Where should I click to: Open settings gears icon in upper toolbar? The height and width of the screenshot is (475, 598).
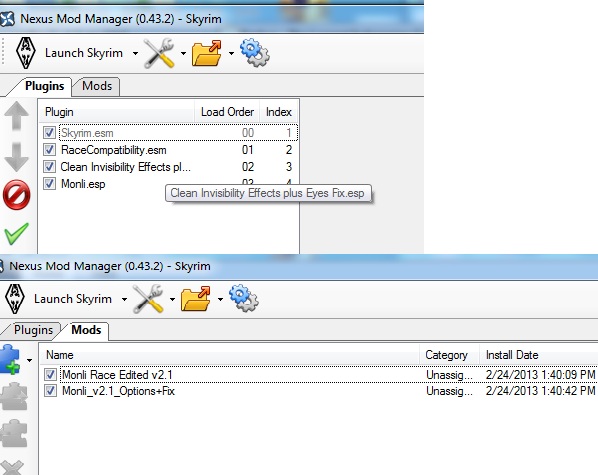pos(254,53)
